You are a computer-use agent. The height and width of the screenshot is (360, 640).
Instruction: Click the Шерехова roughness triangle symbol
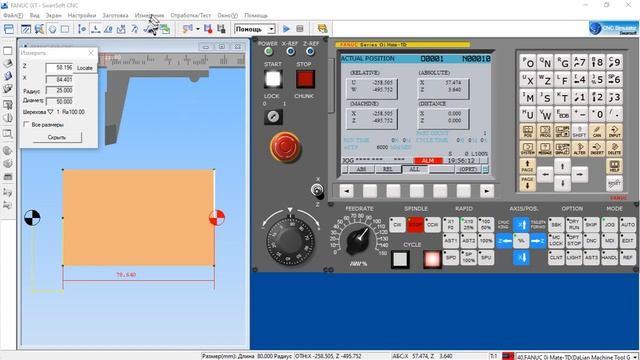click(x=50, y=112)
